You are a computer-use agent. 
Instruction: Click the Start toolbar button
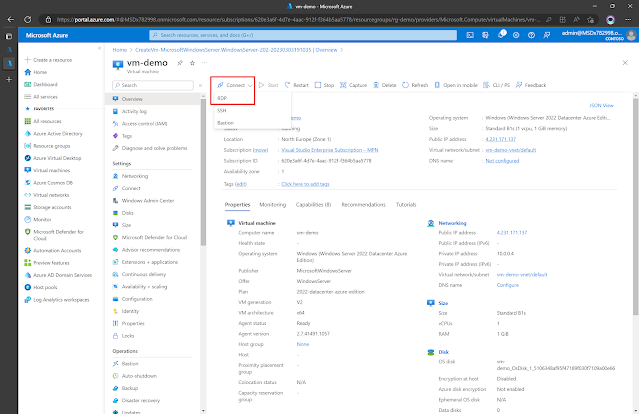[269, 85]
